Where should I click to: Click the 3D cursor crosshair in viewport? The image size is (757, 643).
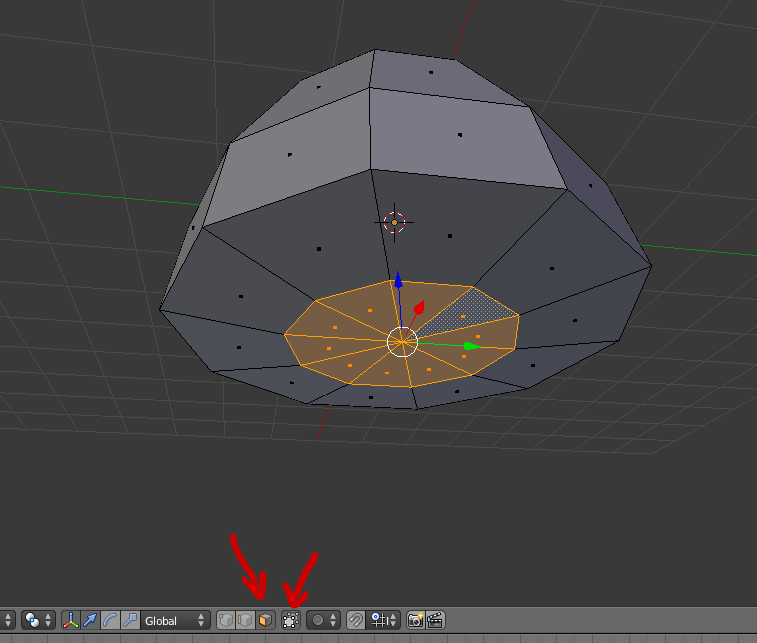[394, 223]
